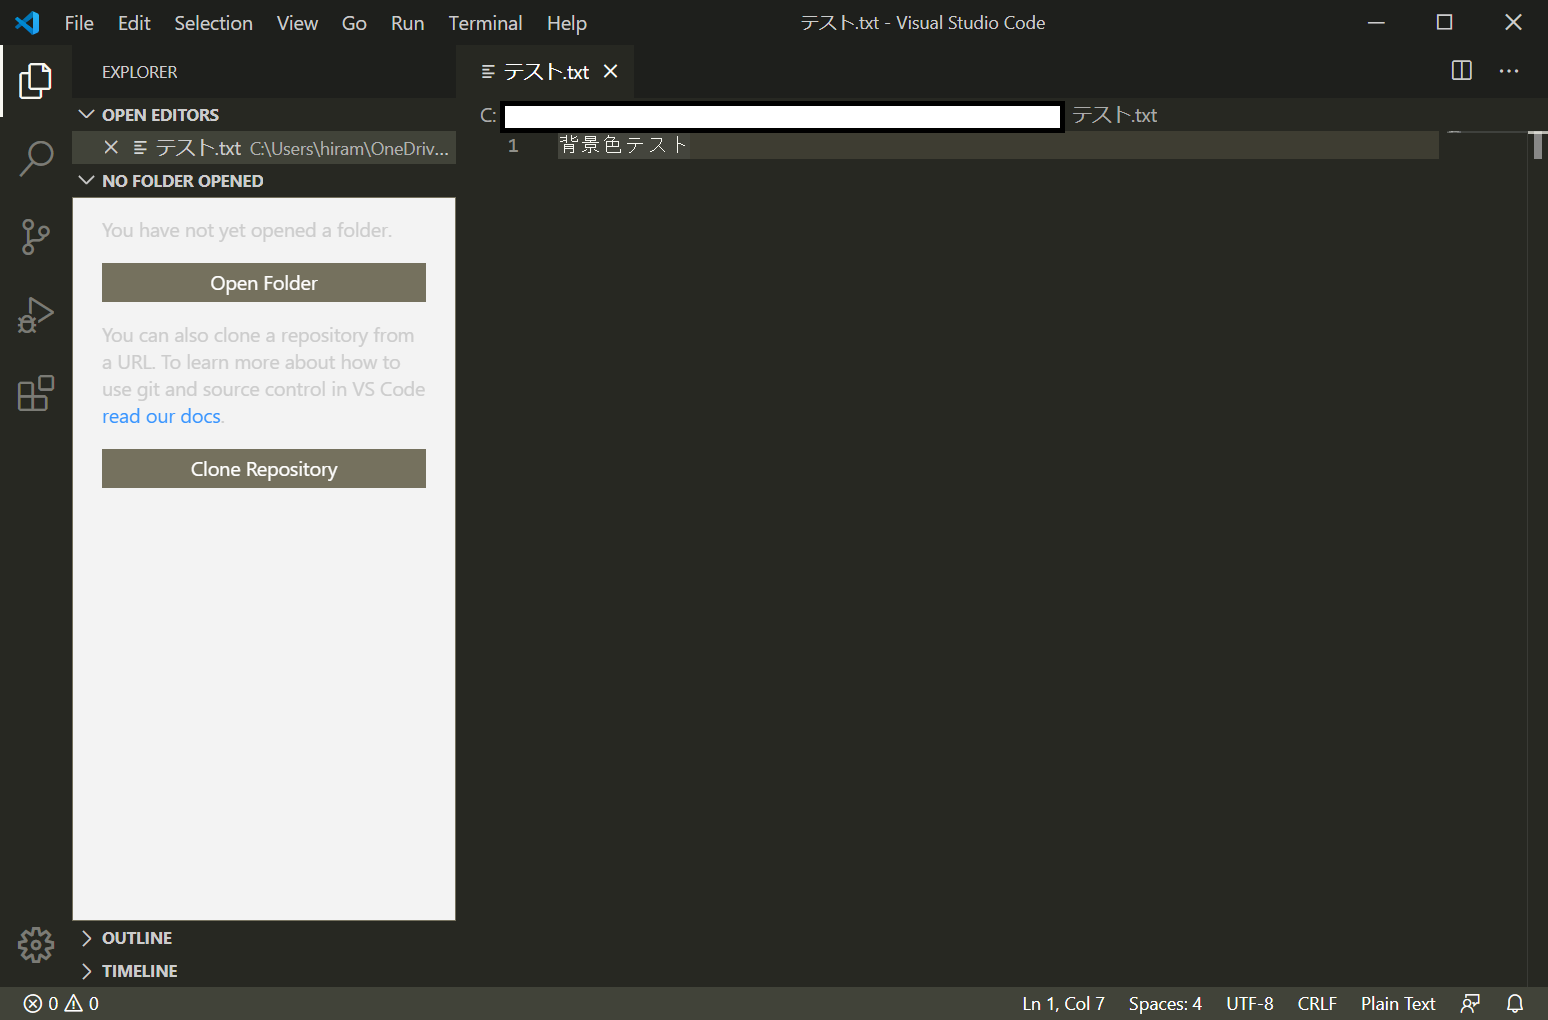This screenshot has width=1548, height=1020.
Task: Open the Search view in activity bar
Action: [x=35, y=159]
